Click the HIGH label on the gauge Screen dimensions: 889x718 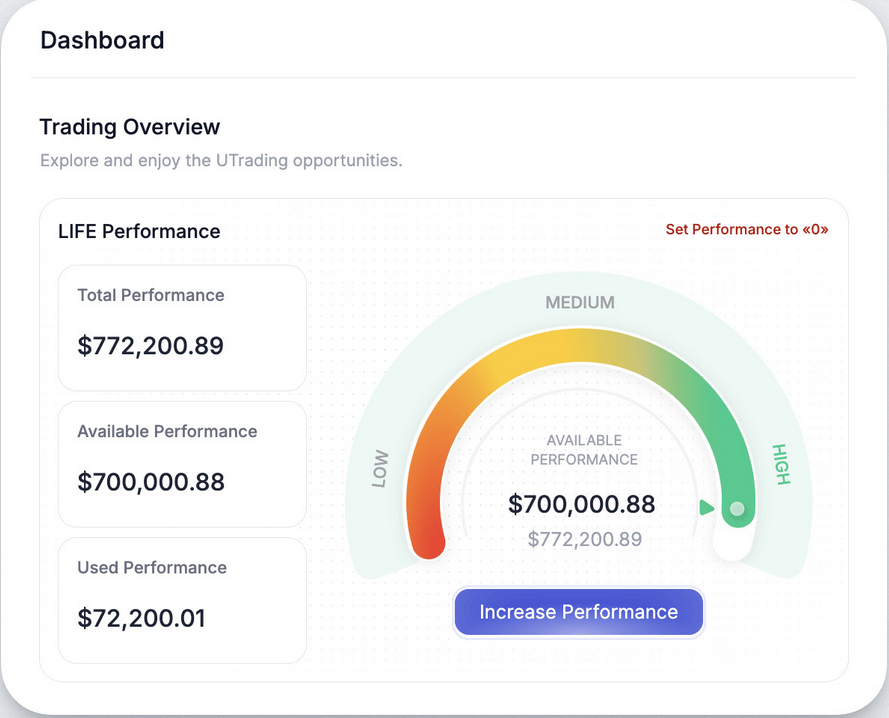coord(781,464)
